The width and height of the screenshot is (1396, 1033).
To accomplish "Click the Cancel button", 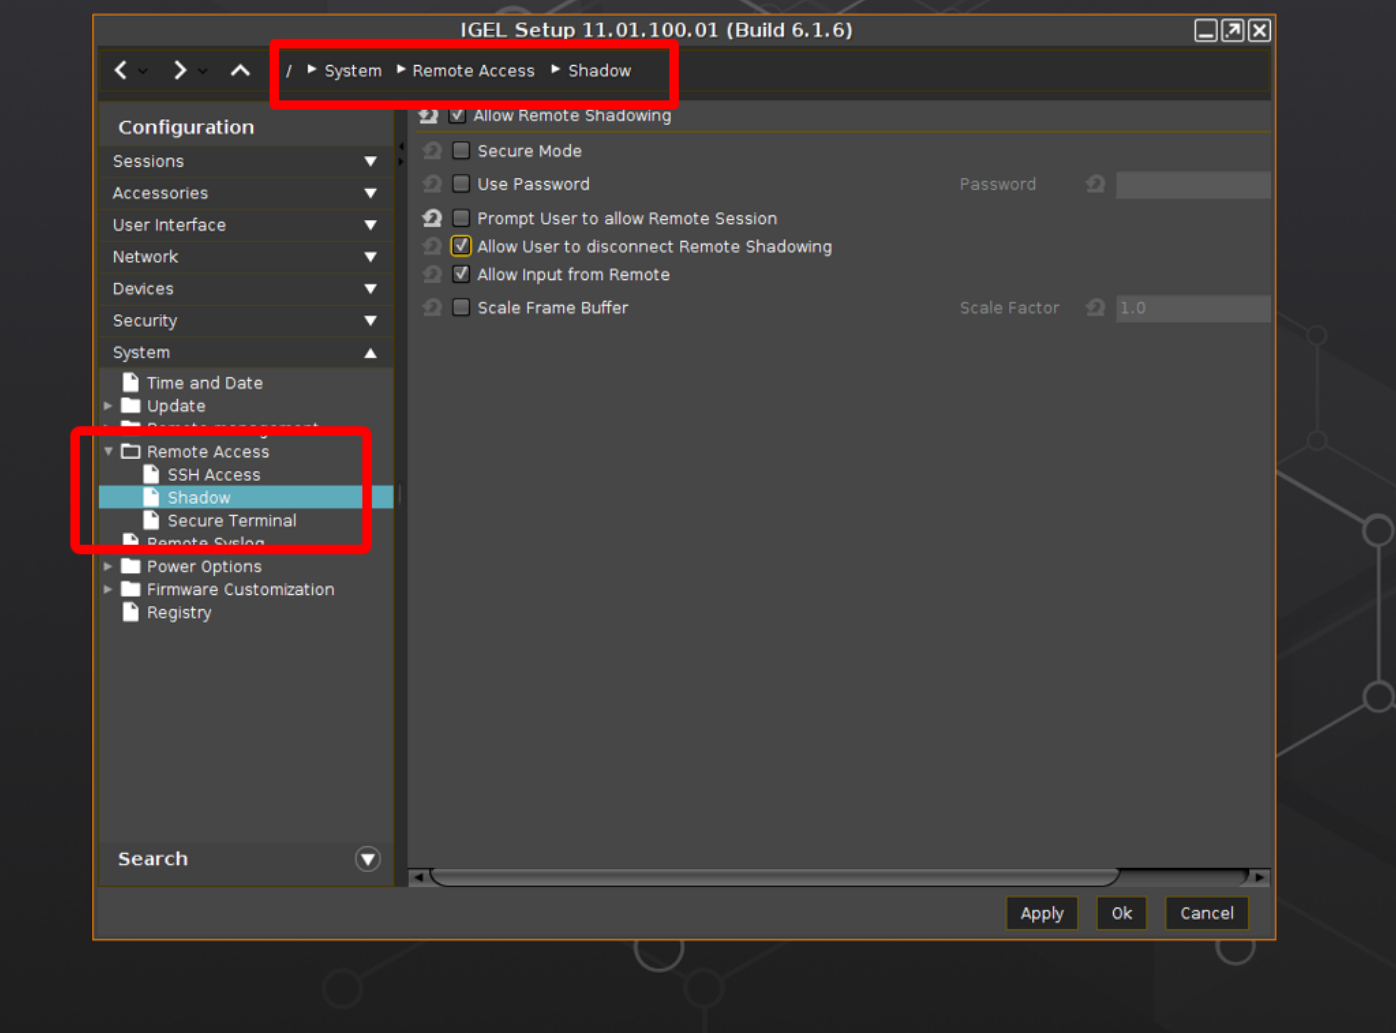I will [1206, 913].
